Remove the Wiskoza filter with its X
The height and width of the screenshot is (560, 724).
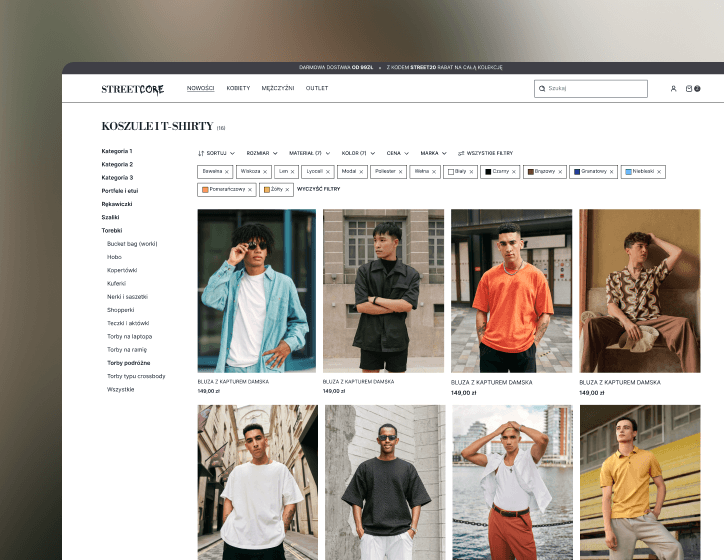click(x=265, y=172)
